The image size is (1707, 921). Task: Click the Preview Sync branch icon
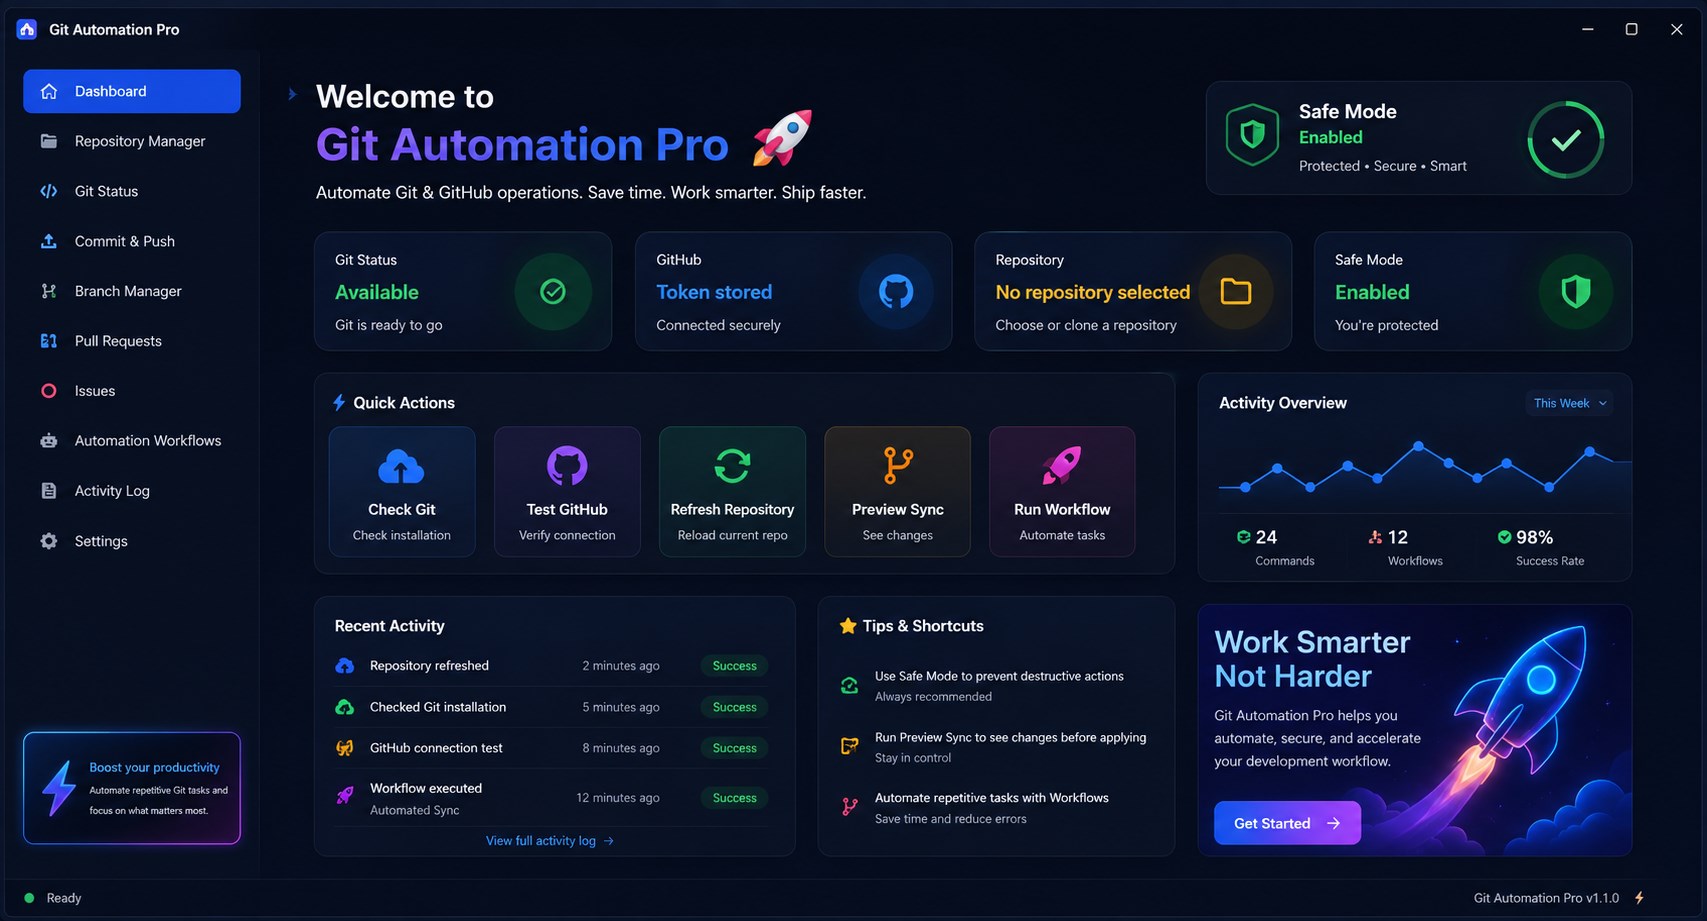pos(897,465)
